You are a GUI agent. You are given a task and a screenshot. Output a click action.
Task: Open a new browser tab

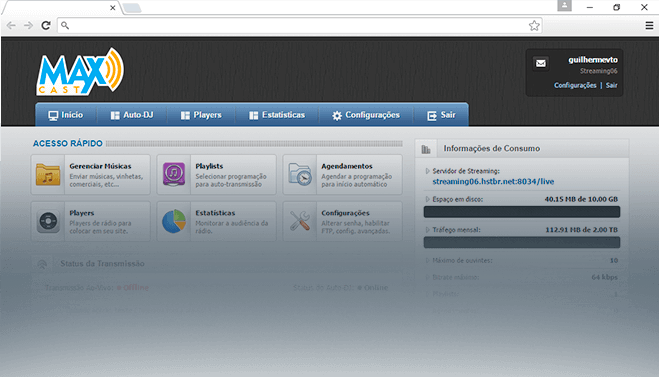132,8
